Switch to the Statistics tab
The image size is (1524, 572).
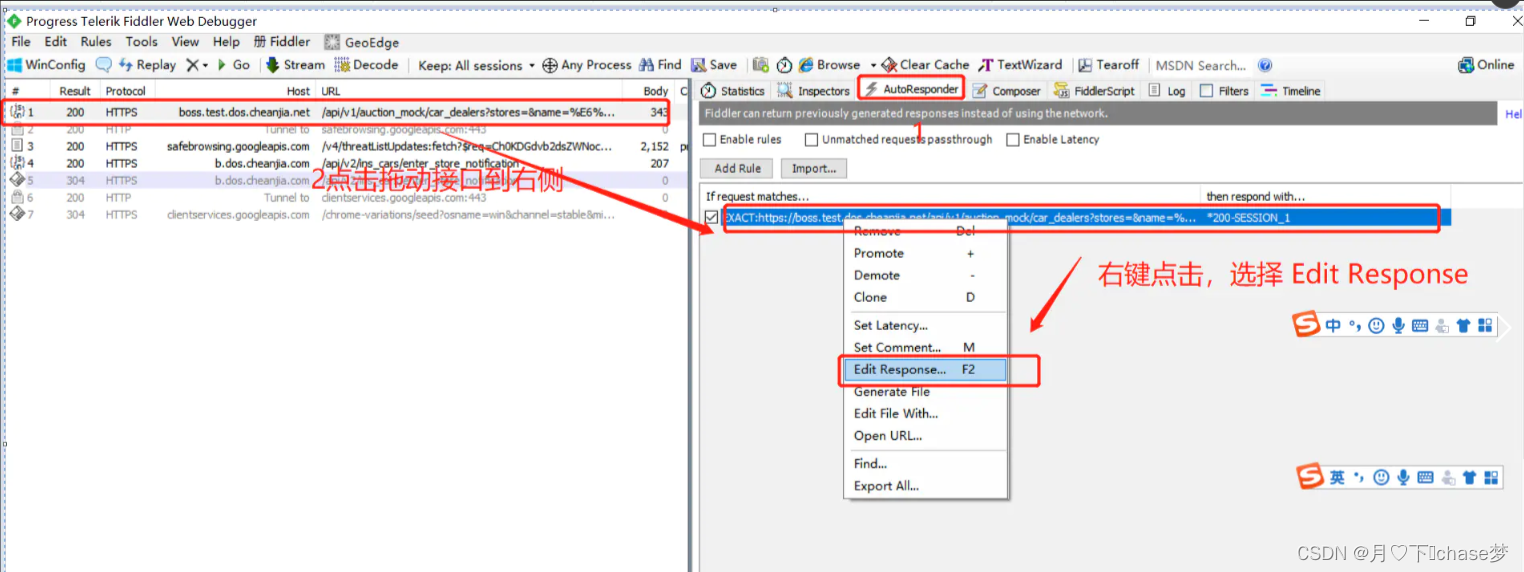click(733, 91)
